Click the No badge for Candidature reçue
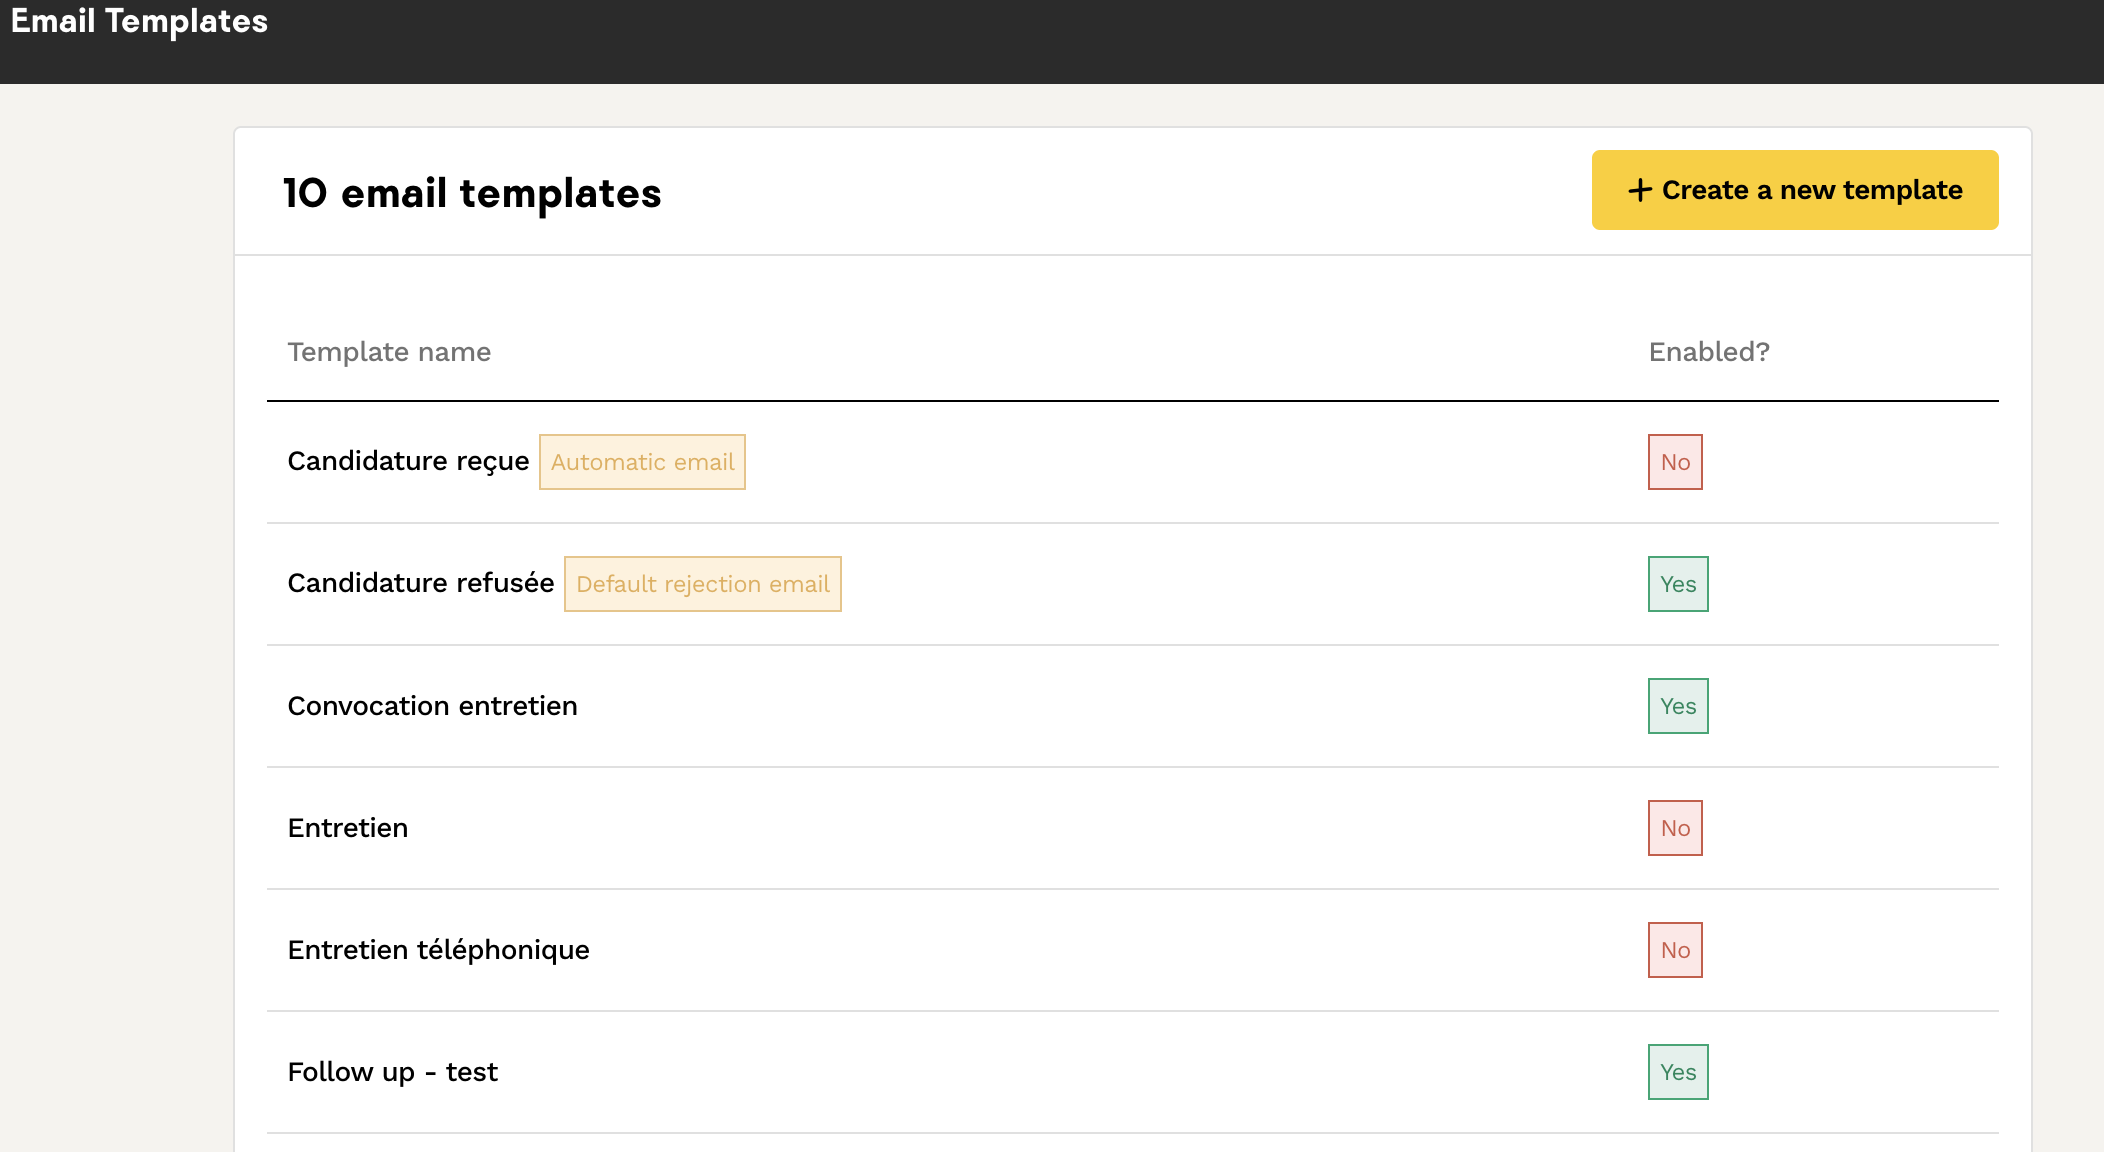Image resolution: width=2104 pixels, height=1152 pixels. pos(1675,462)
